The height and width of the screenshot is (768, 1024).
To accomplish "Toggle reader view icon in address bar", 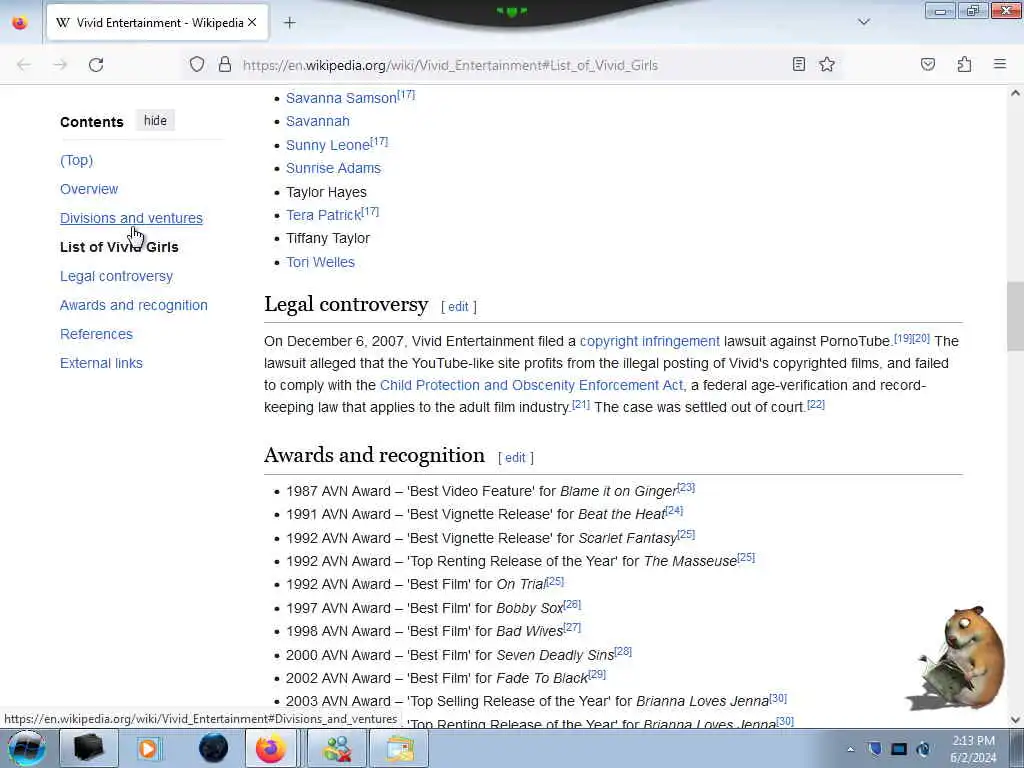I will [798, 64].
